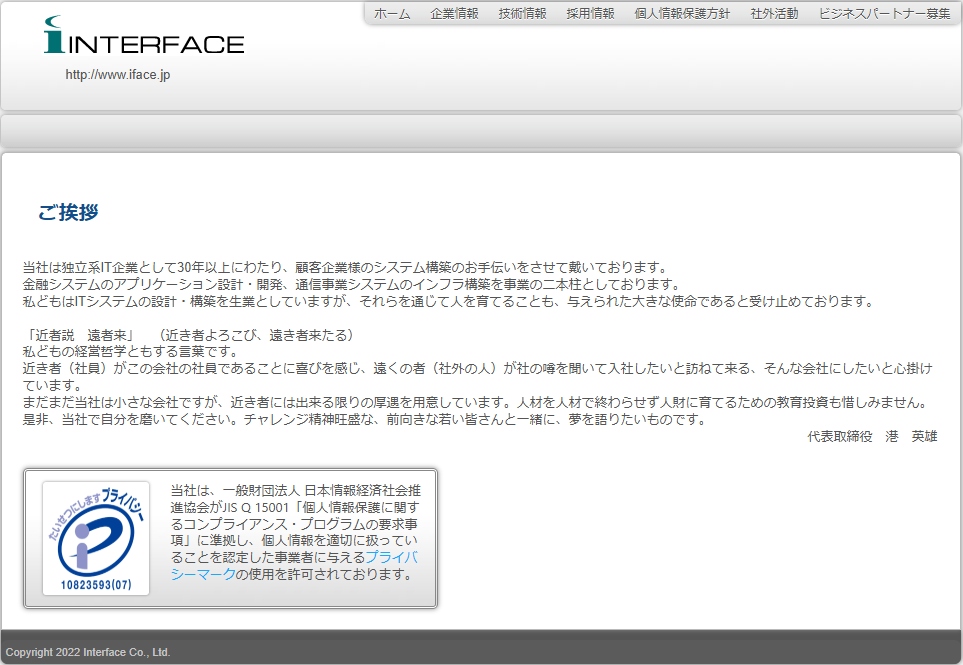Select 技術情報 in the top navigation
The image size is (963, 665).
[x=522, y=14]
